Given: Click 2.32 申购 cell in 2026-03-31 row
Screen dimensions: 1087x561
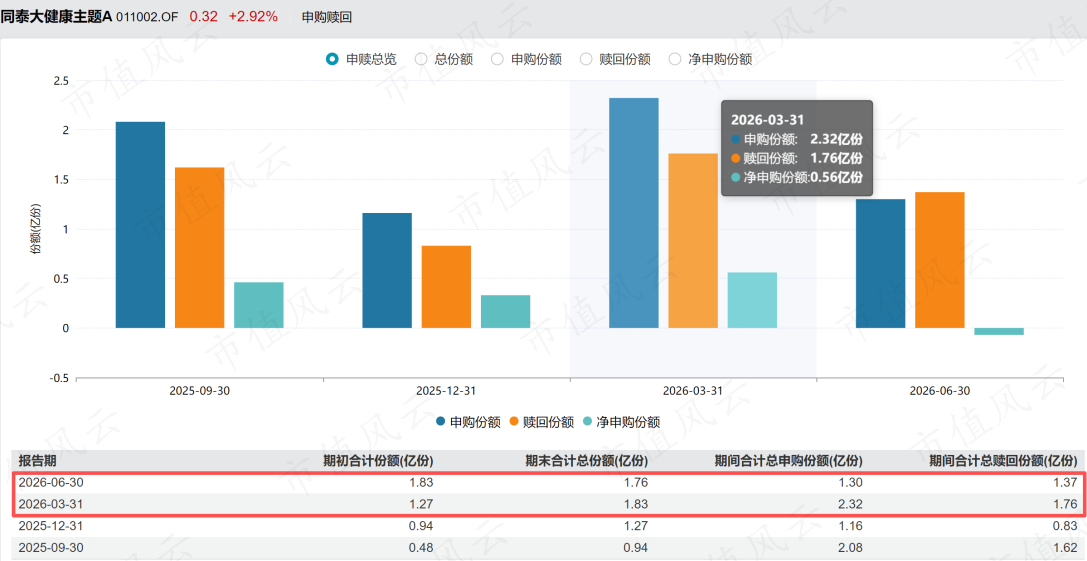Looking at the screenshot, I should coord(852,504).
